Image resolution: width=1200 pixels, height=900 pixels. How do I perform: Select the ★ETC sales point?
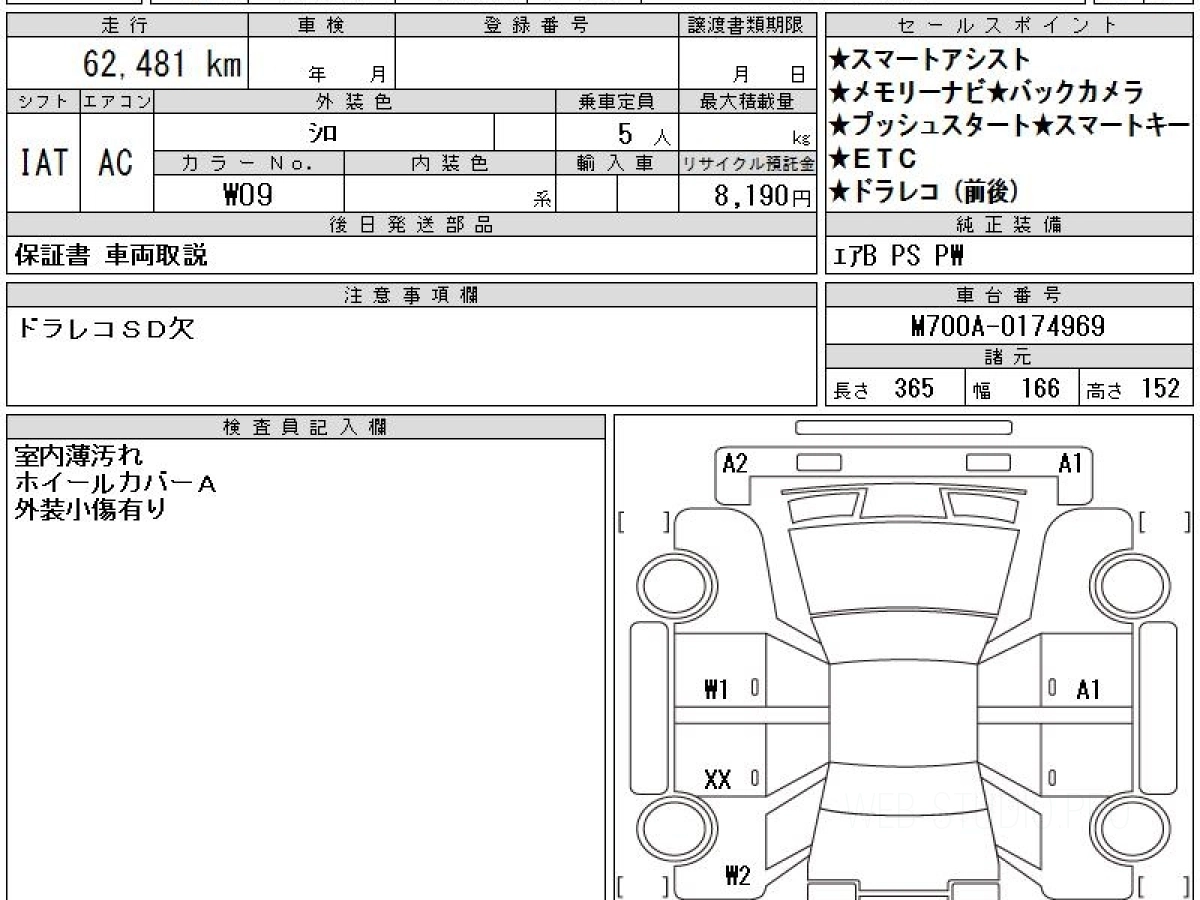pyautogui.click(x=873, y=159)
